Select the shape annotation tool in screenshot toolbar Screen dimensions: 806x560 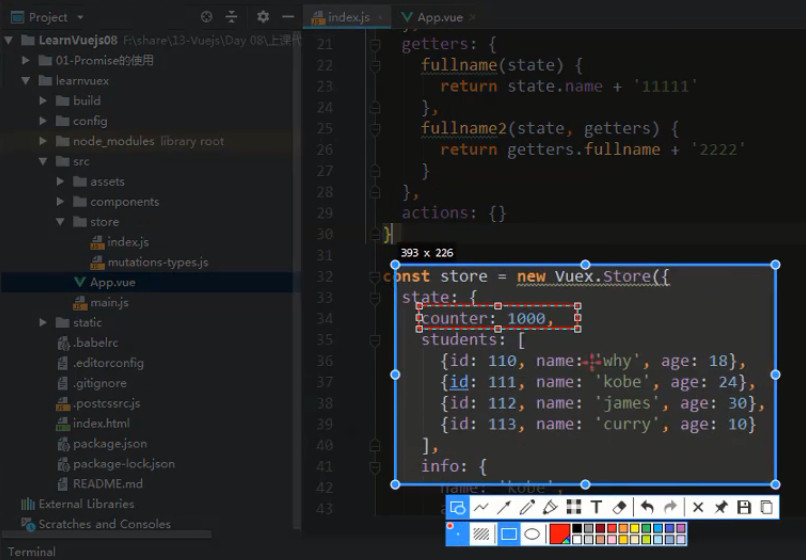click(x=457, y=508)
